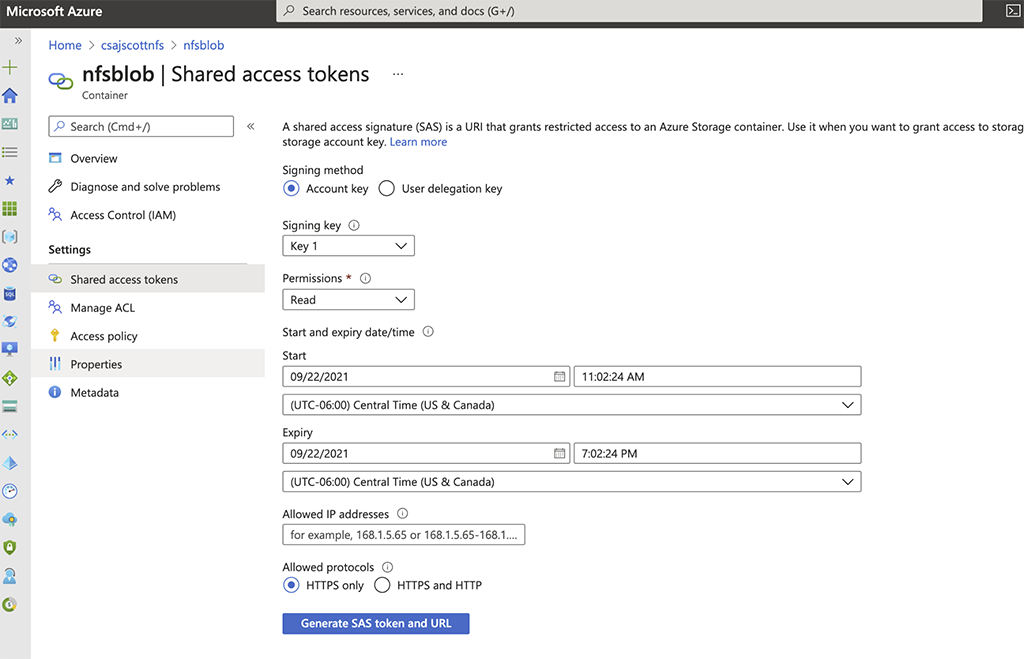Open the Start time zone dropdown
This screenshot has height=659, width=1024.
[x=571, y=405]
